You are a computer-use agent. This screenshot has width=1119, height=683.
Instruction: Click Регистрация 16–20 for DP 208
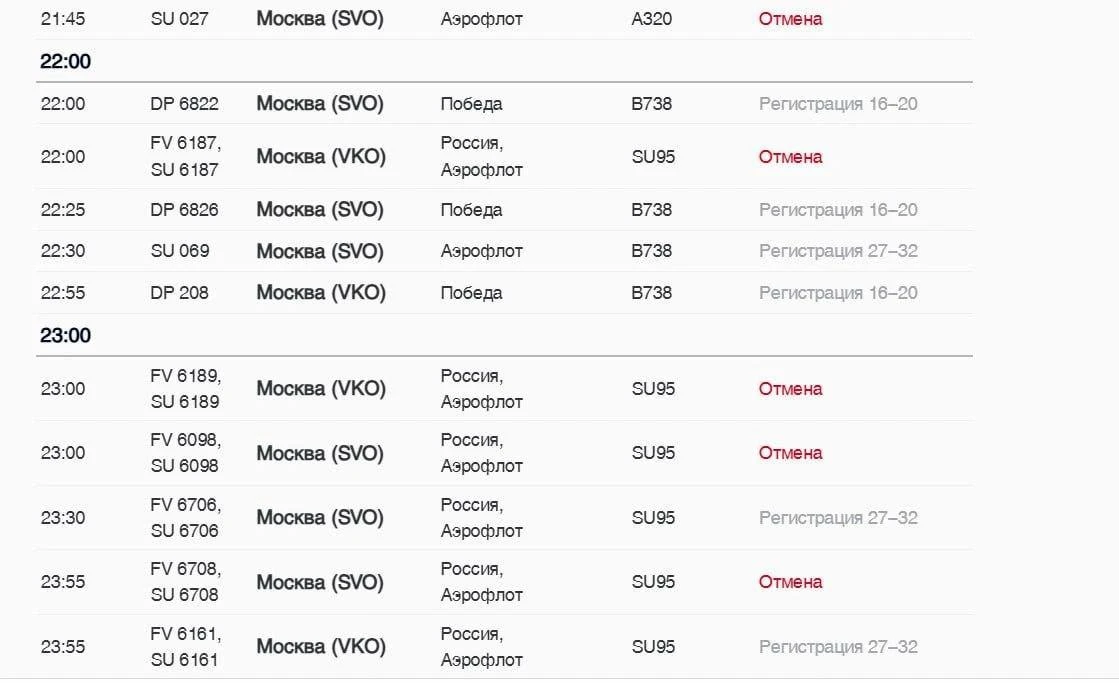(838, 293)
